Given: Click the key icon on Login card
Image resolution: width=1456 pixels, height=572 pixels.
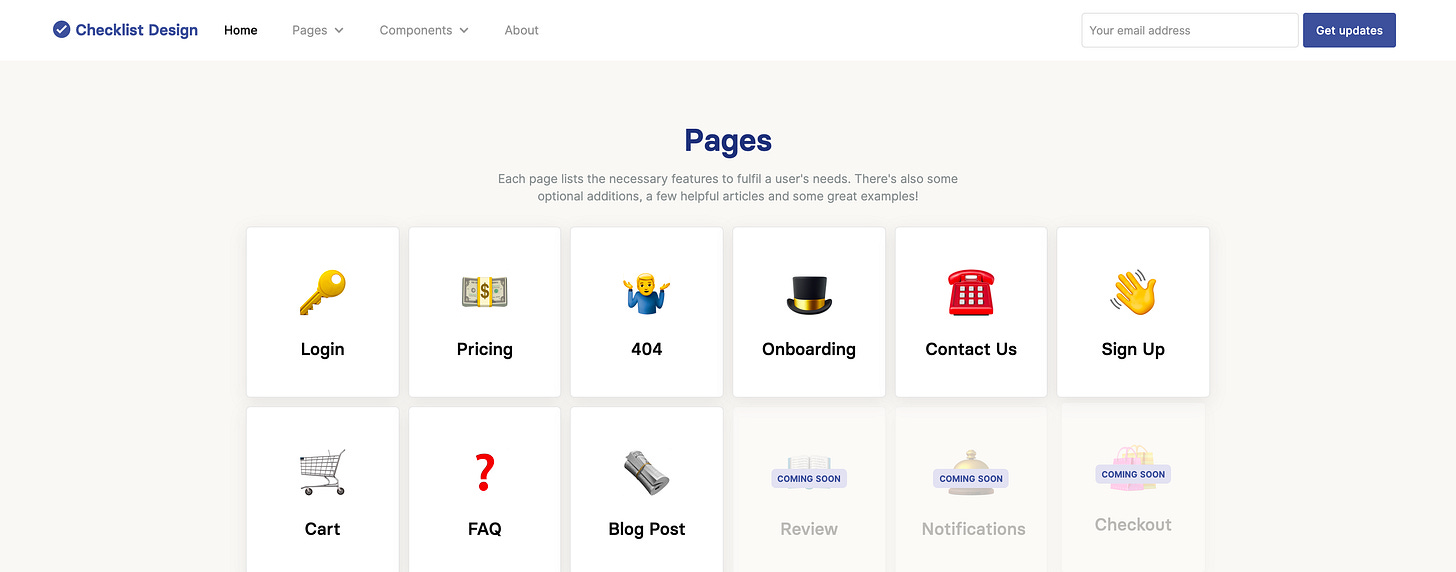Looking at the screenshot, I should click(322, 293).
